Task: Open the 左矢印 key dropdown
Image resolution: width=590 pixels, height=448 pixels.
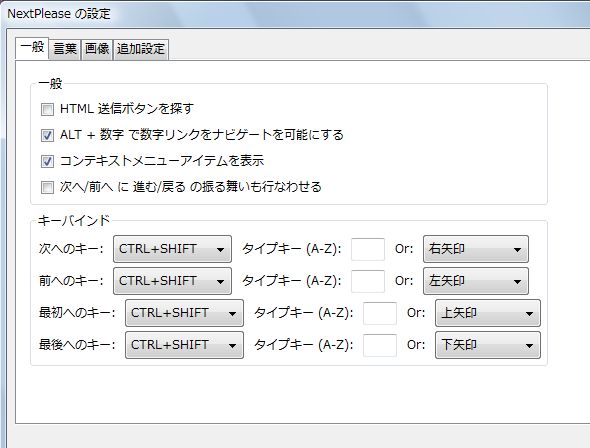Action: [476, 281]
